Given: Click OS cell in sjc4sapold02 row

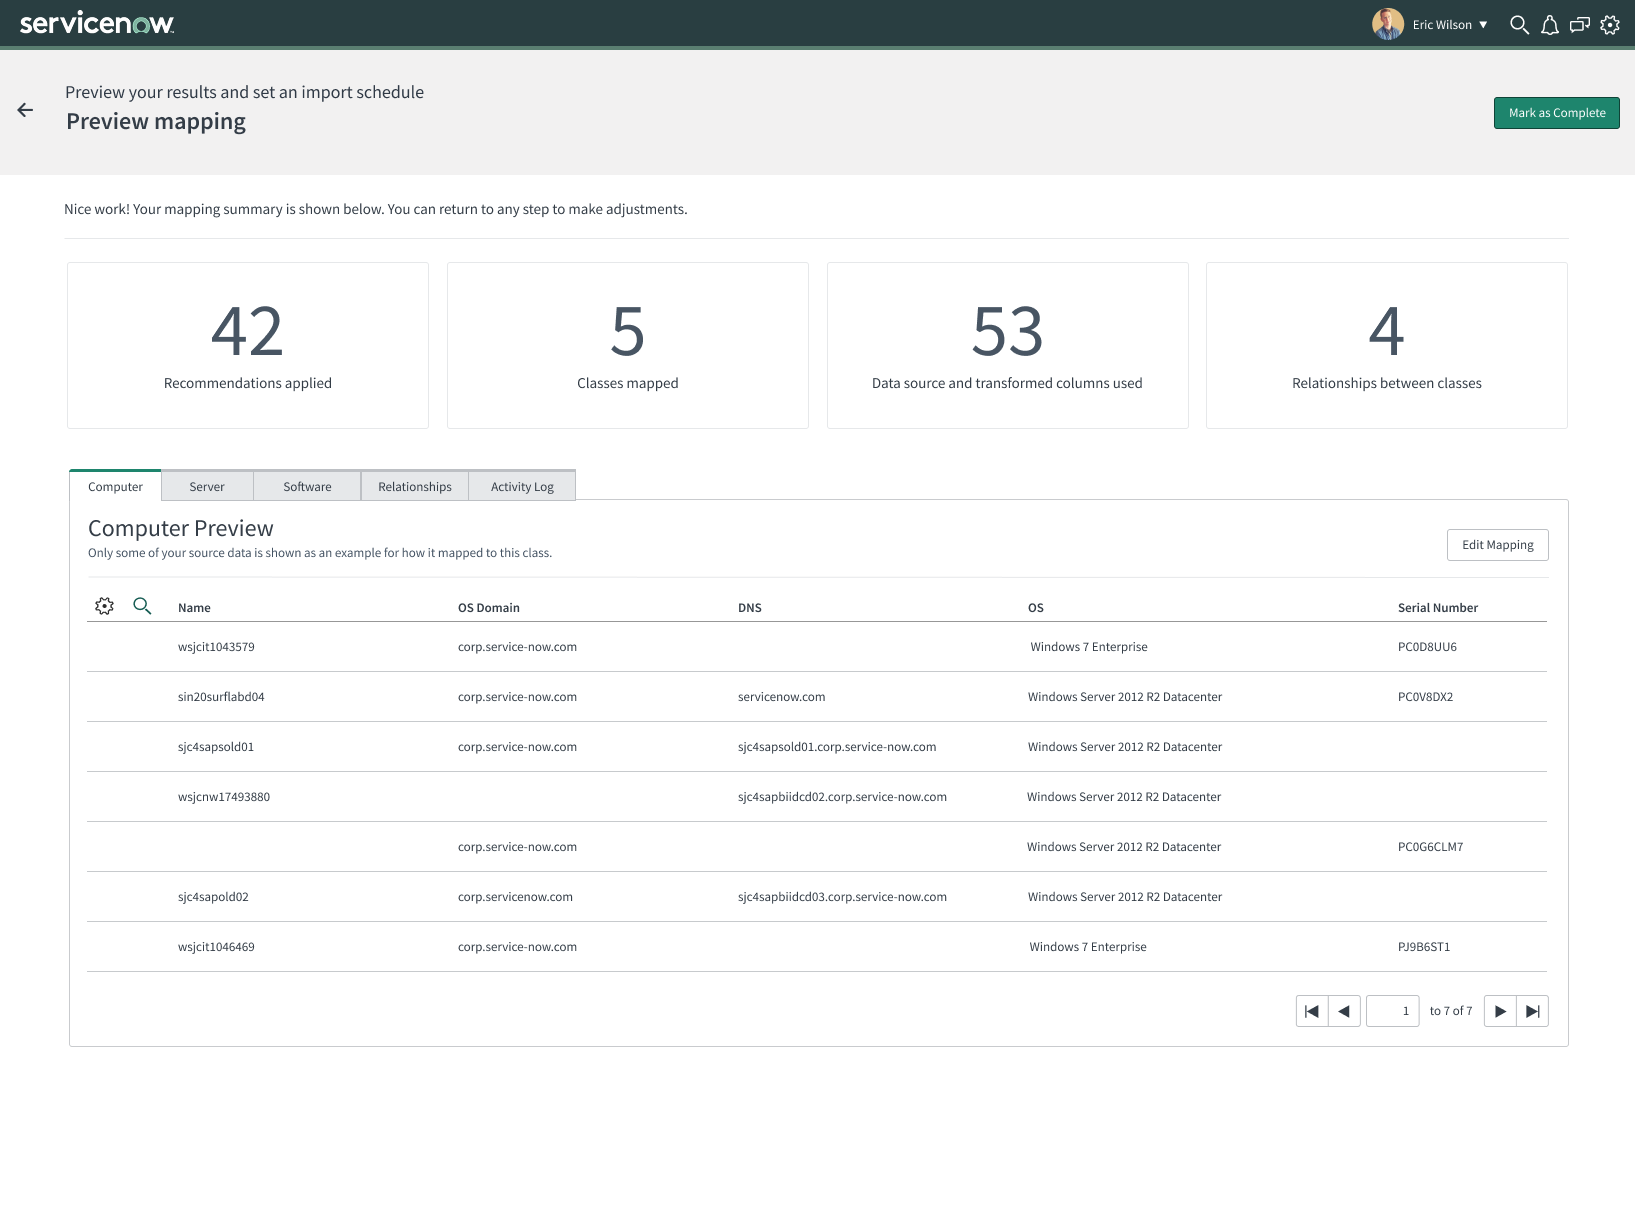Looking at the screenshot, I should [1125, 897].
